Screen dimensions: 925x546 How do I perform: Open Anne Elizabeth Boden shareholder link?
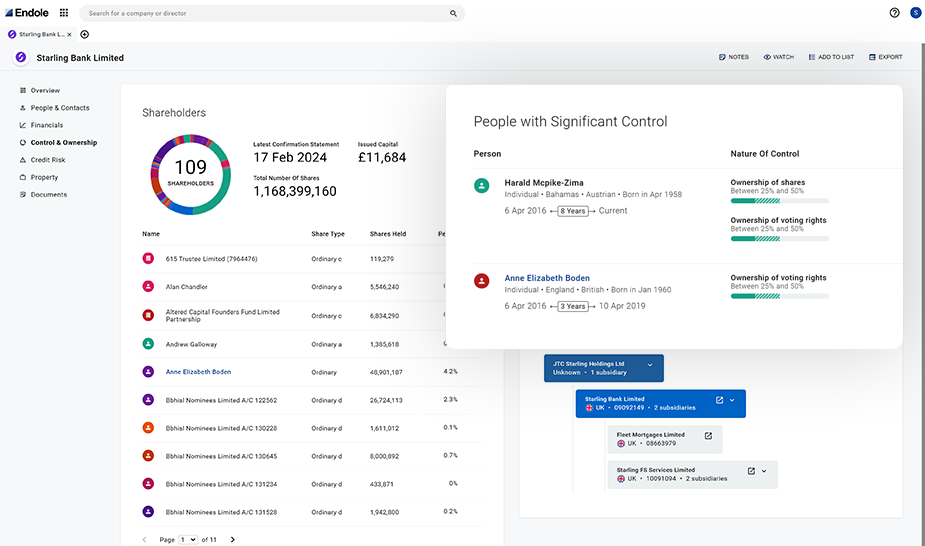click(x=198, y=372)
